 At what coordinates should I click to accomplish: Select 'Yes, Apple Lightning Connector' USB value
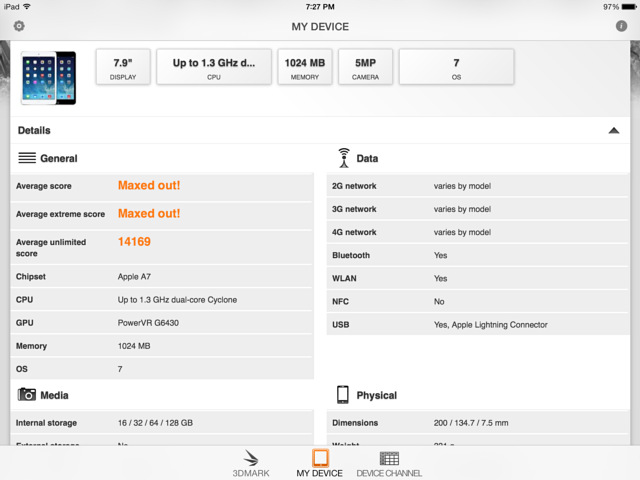tap(491, 325)
